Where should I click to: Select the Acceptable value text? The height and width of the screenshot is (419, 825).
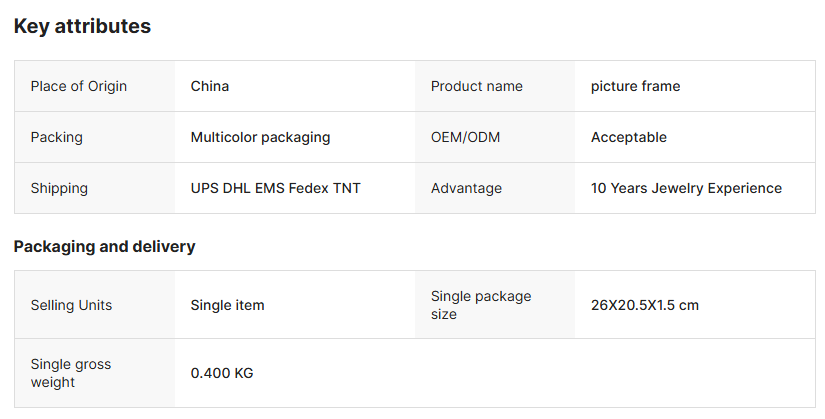tap(628, 137)
